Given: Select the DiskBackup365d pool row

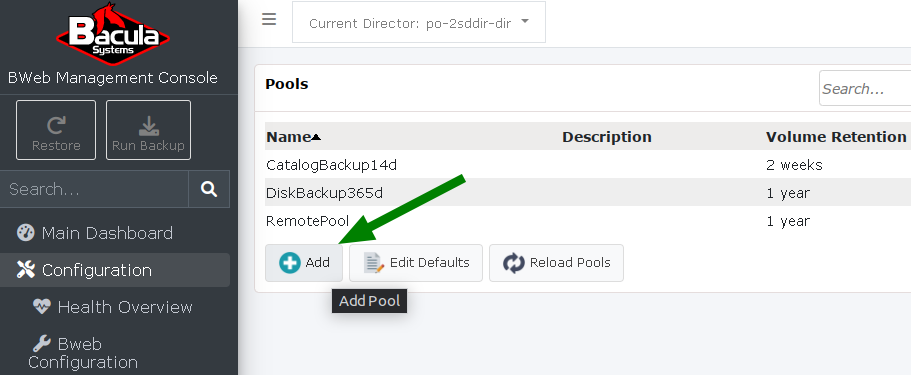Looking at the screenshot, I should 588,192.
